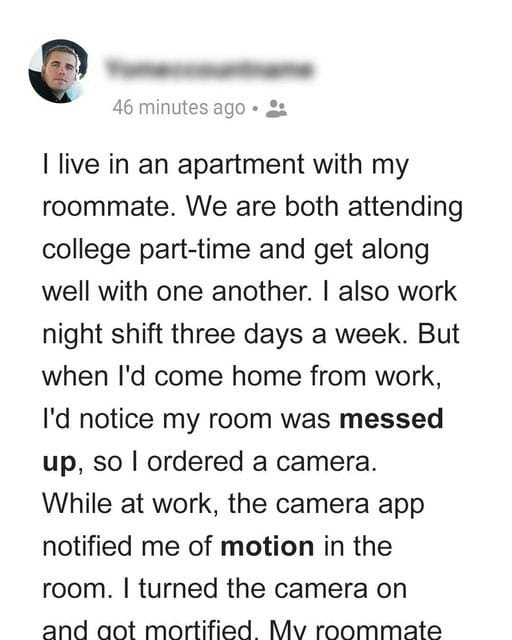Image resolution: width=512 pixels, height=640 pixels.
Task: Click the word 'notified' in post
Action: tap(87, 547)
